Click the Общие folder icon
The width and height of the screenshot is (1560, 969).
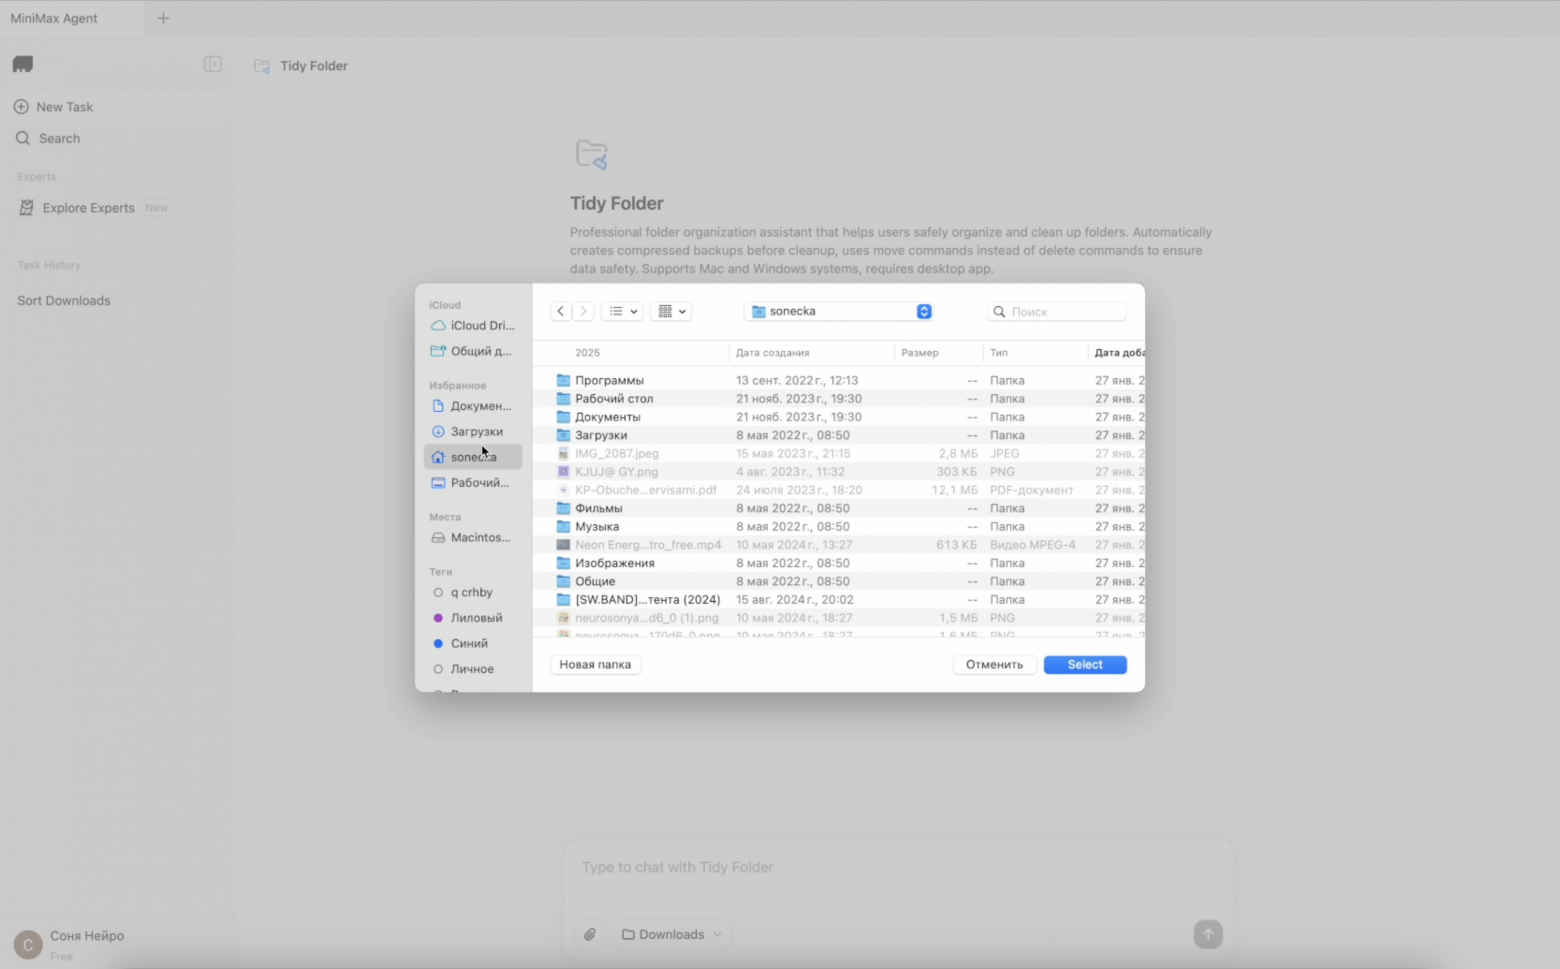click(x=563, y=581)
